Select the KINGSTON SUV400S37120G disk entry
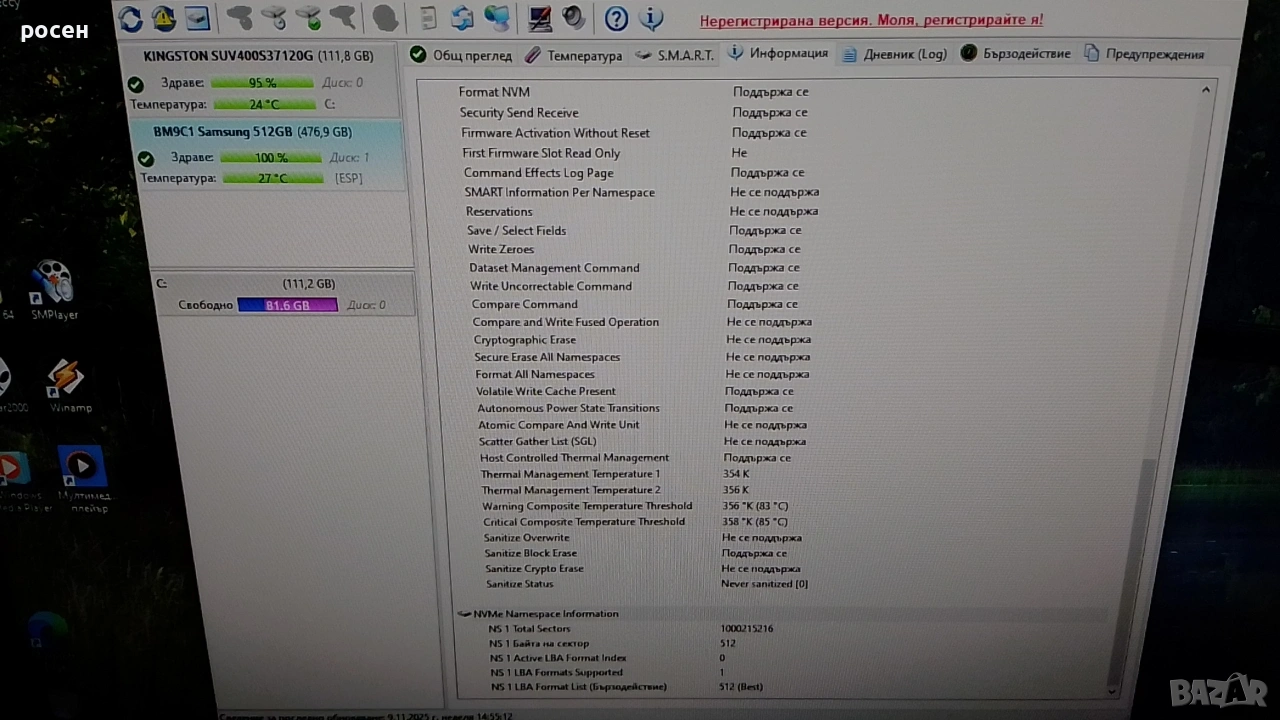 [x=258, y=57]
